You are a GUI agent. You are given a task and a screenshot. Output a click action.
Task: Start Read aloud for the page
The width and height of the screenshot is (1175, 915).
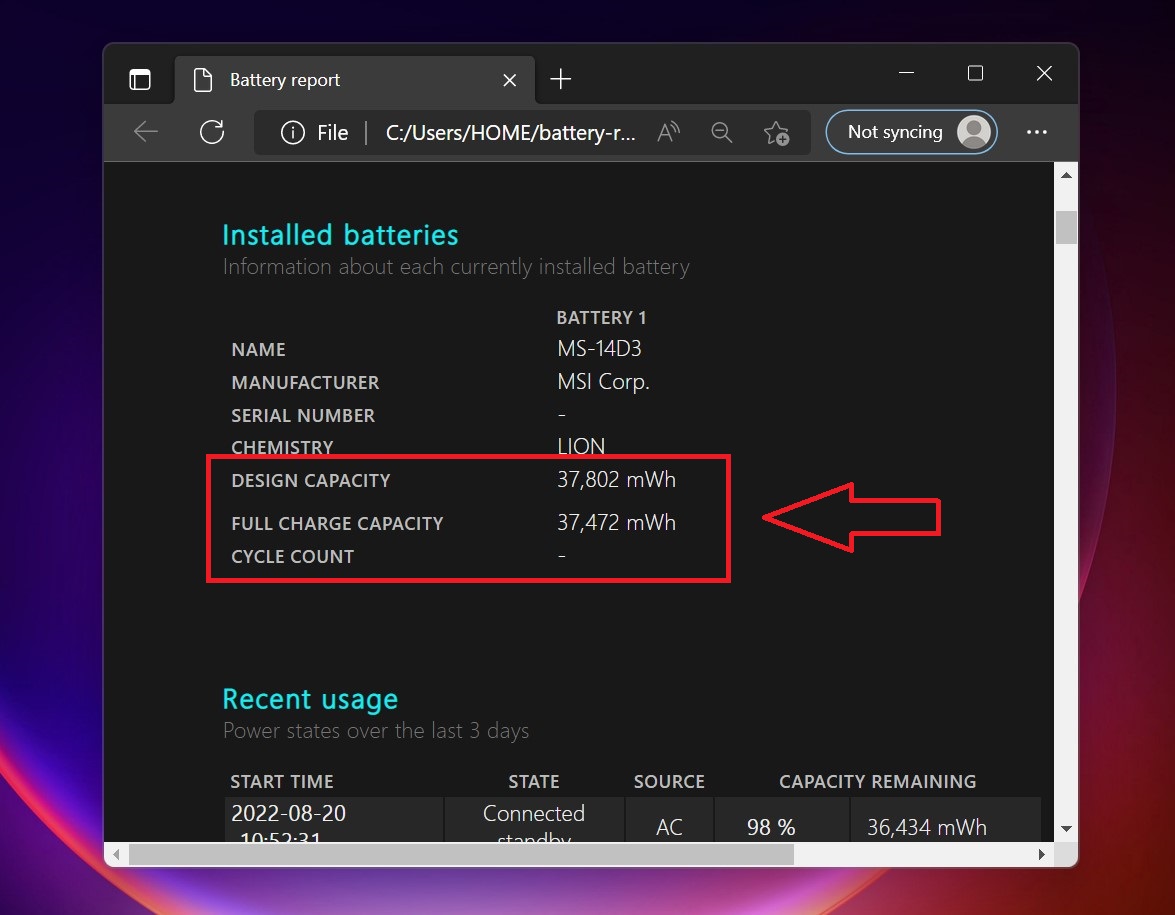(668, 133)
